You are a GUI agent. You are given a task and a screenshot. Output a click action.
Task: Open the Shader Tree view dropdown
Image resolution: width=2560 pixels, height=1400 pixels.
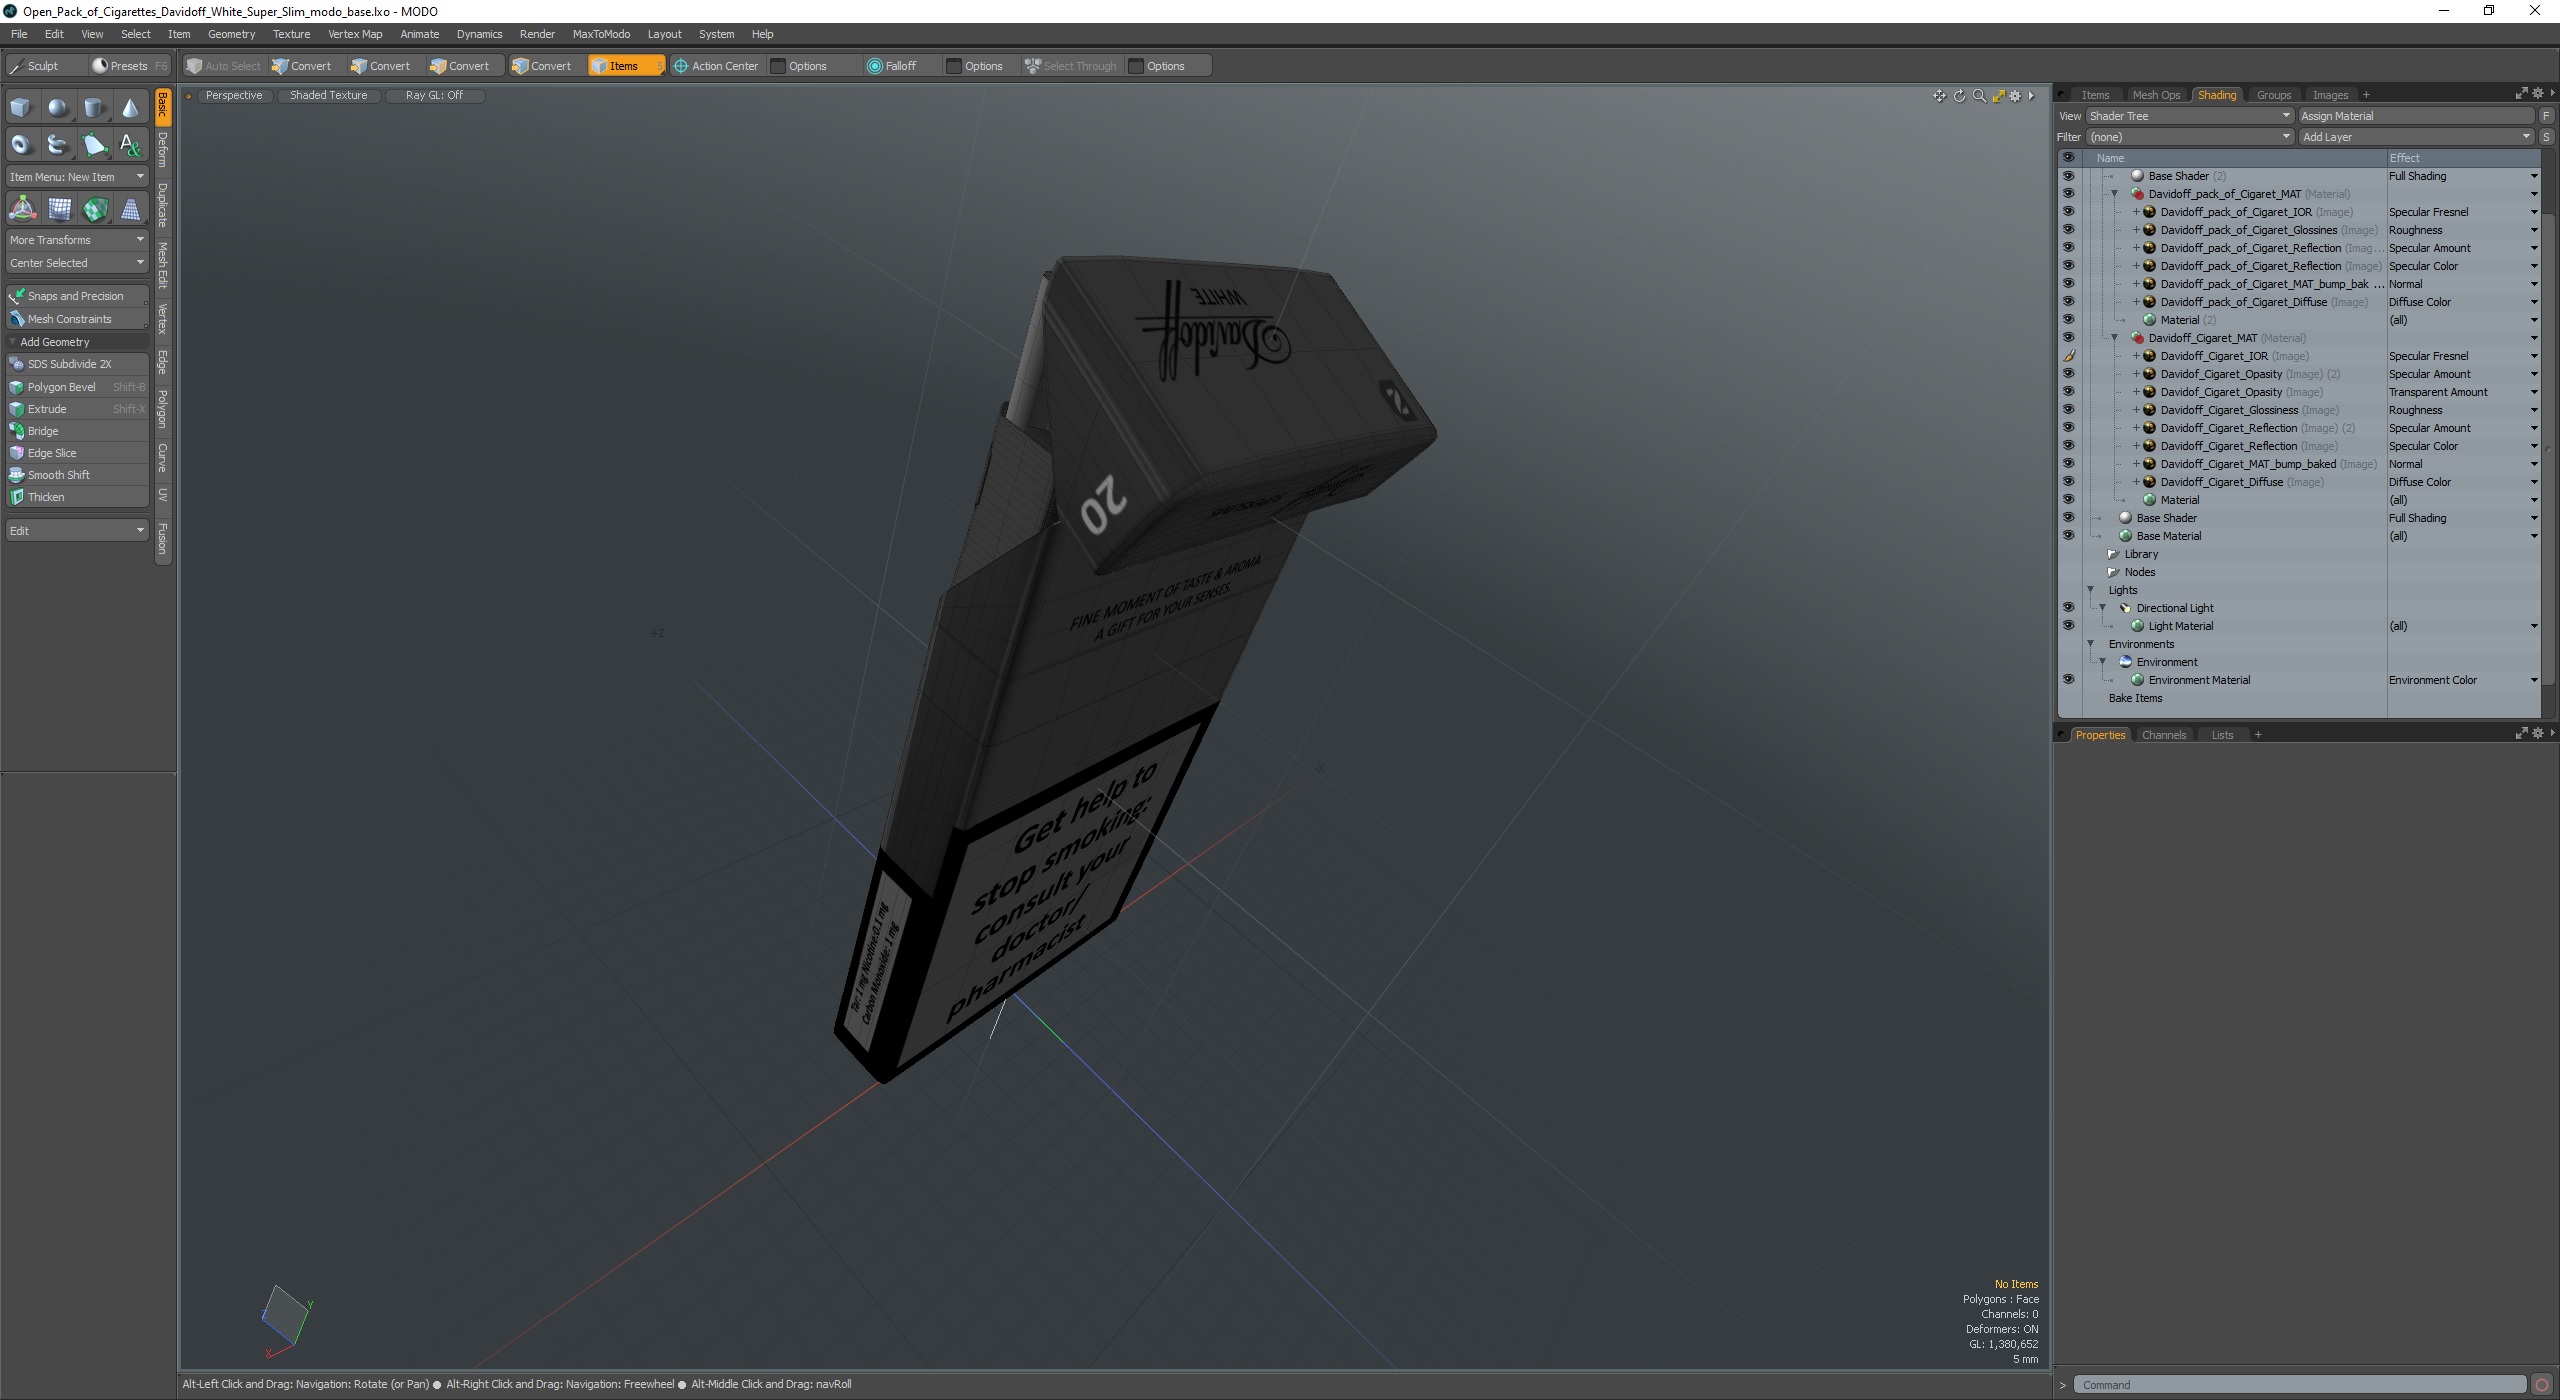point(2189,116)
